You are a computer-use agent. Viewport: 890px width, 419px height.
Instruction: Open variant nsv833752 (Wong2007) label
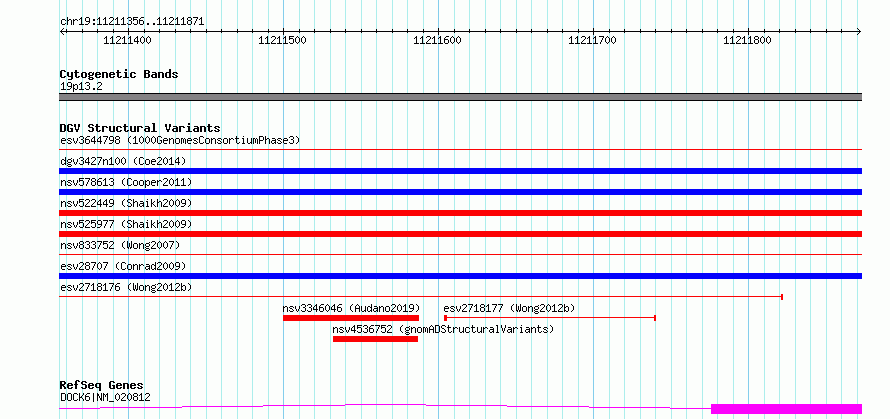[x=120, y=245]
